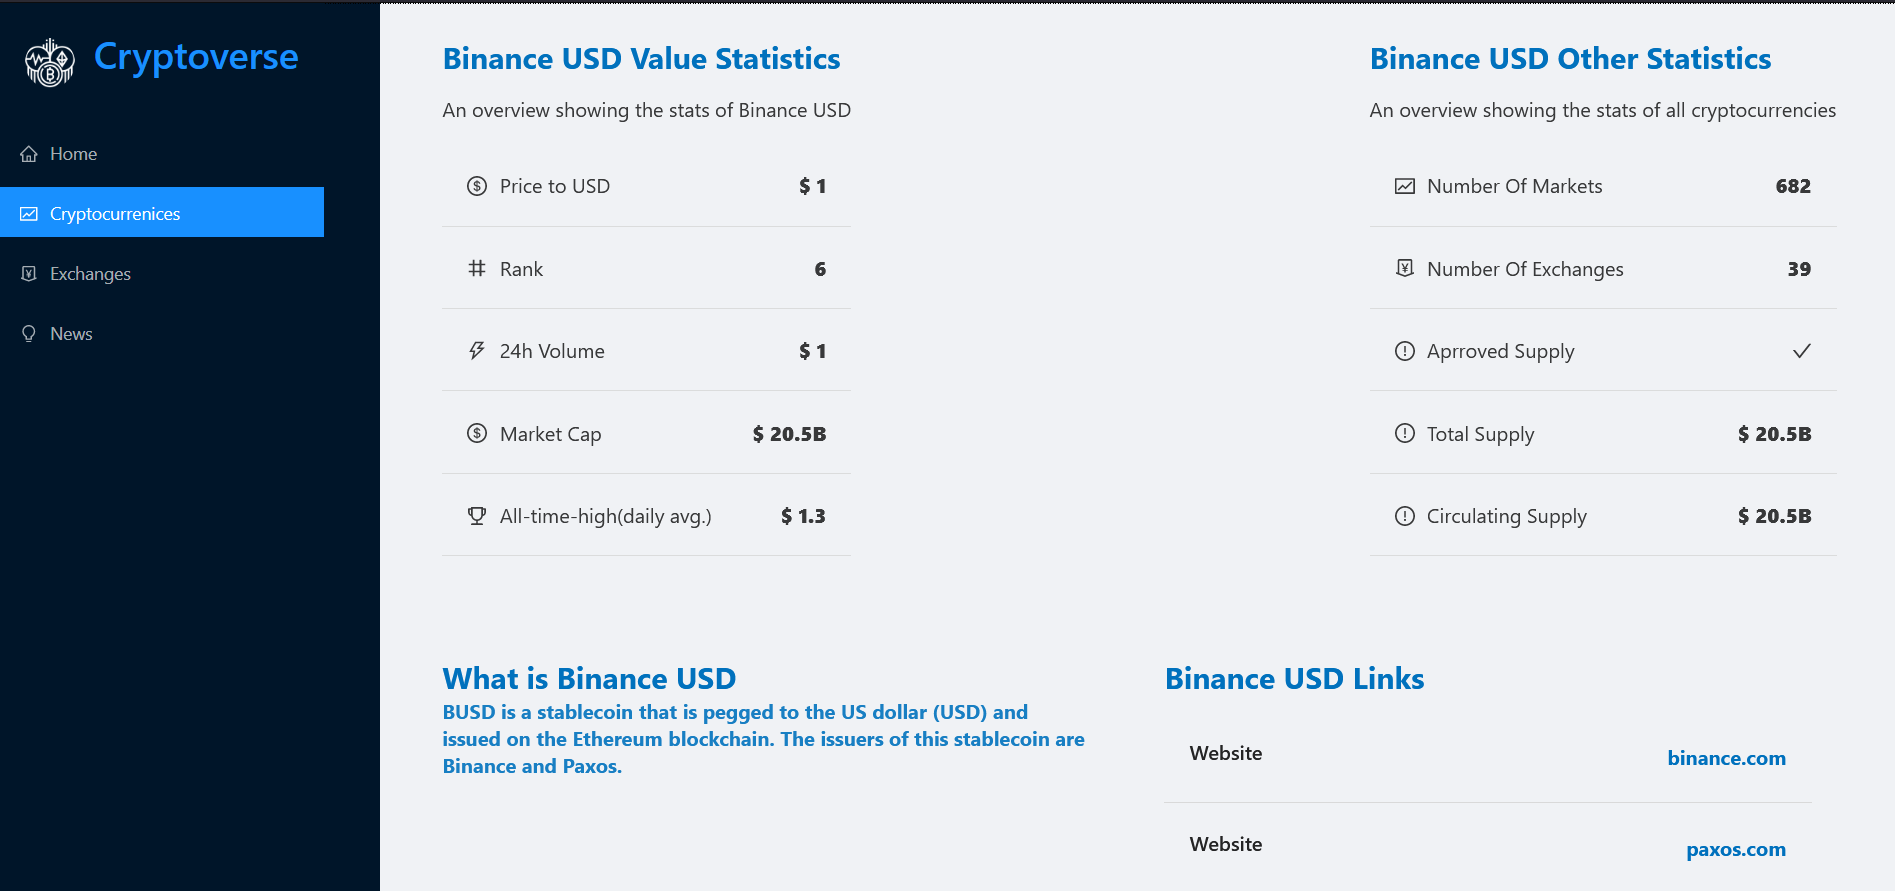Click the Home house icon
The height and width of the screenshot is (891, 1898).
[29, 154]
